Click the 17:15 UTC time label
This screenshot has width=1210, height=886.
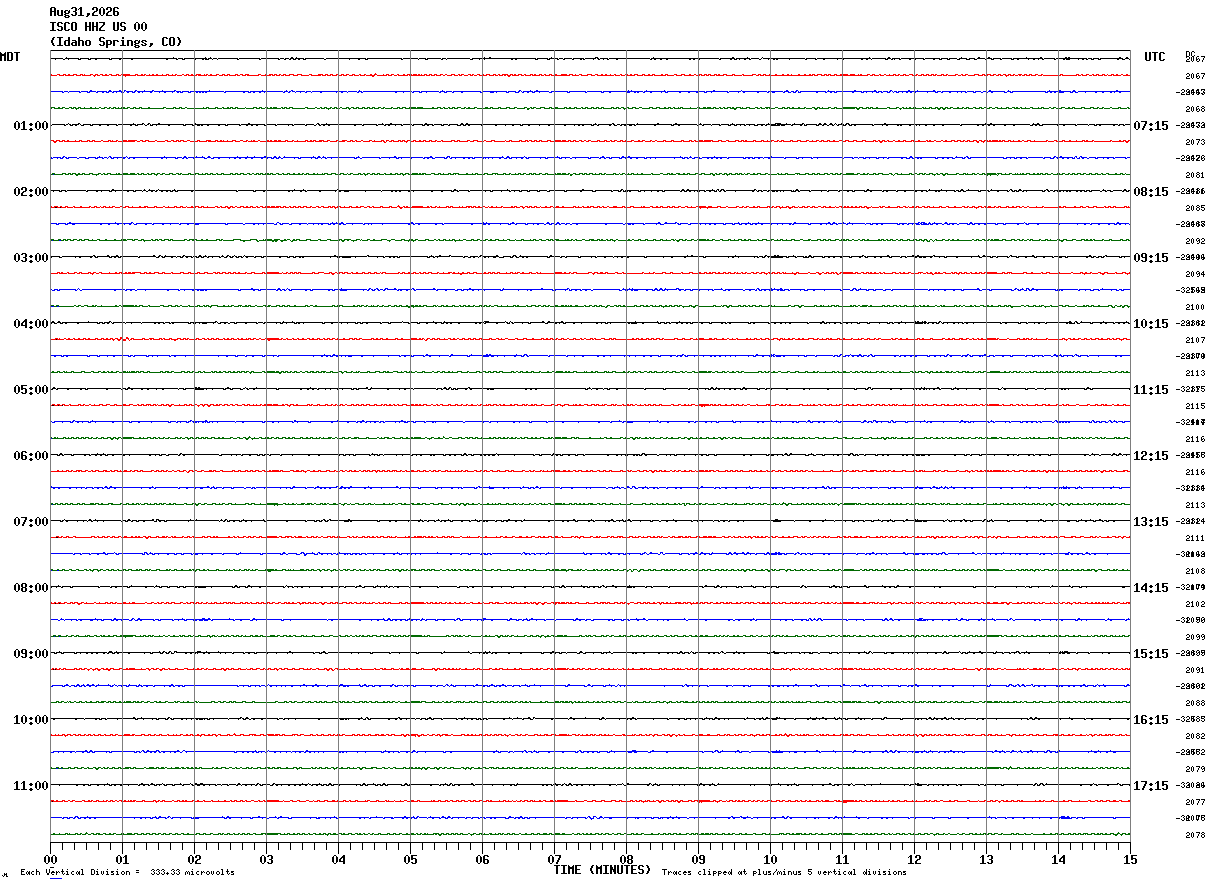1151,786
